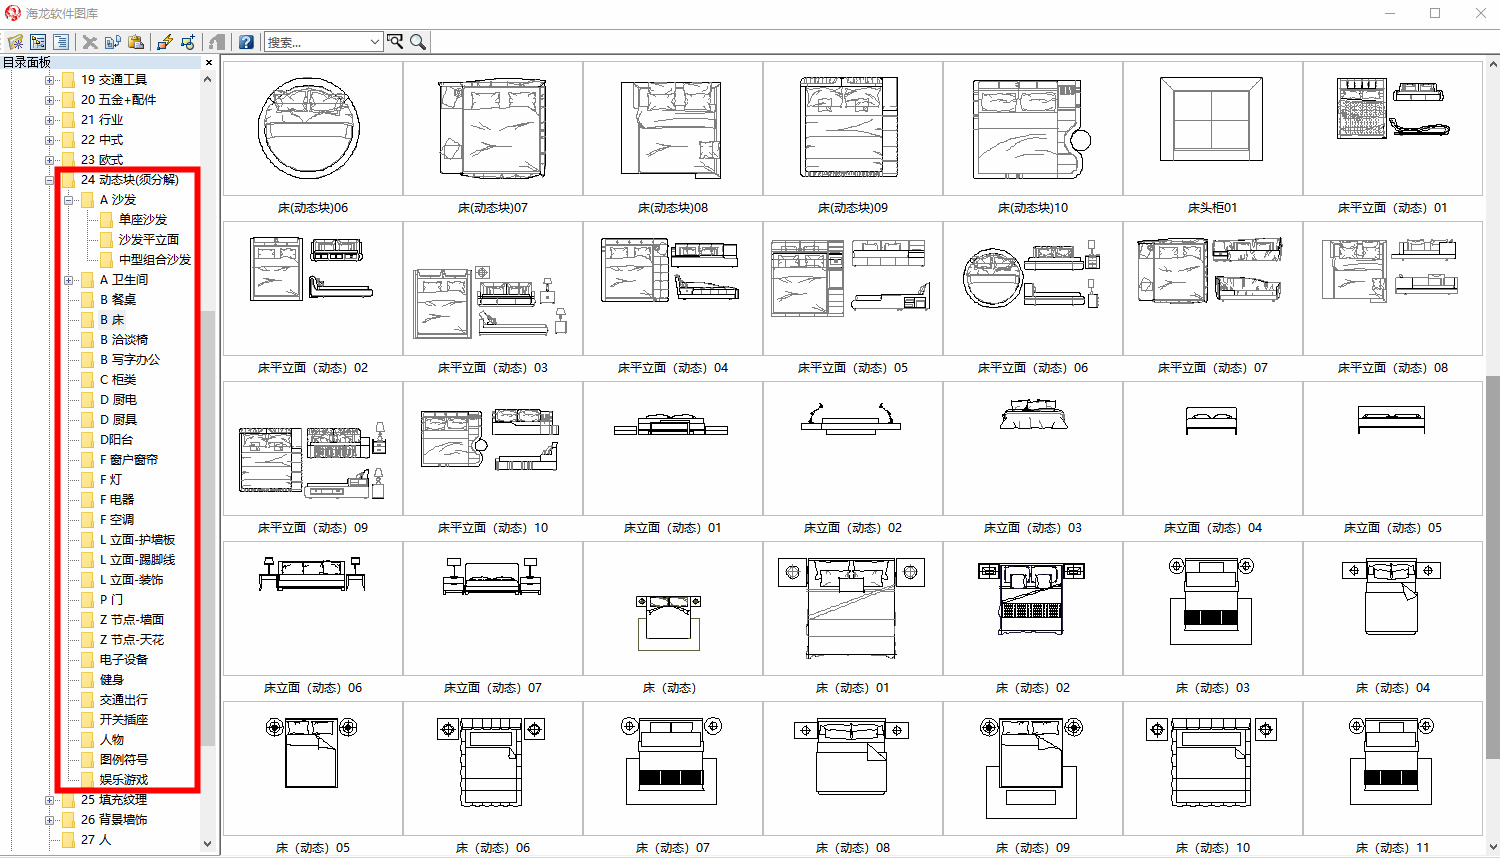Collapse the 24 动态块 tree node

click(x=49, y=180)
